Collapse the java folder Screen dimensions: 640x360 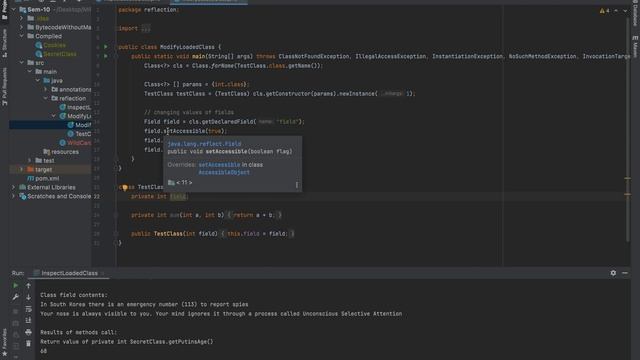coord(38,80)
